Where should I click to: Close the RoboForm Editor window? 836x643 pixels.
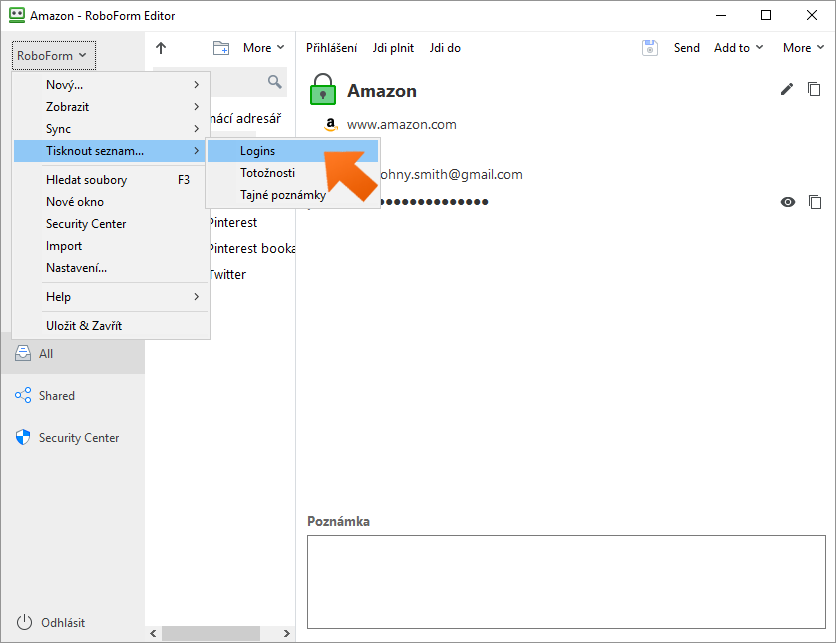pyautogui.click(x=812, y=15)
